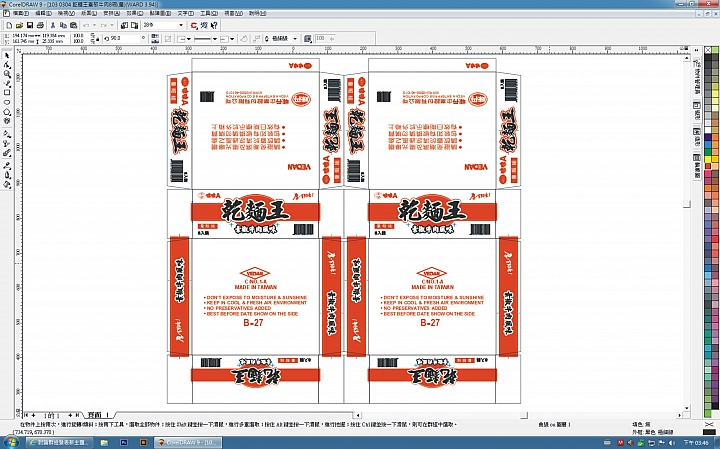Image resolution: width=720 pixels, height=449 pixels.
Task: Open Photoshop from the taskbar
Action: tap(124, 443)
